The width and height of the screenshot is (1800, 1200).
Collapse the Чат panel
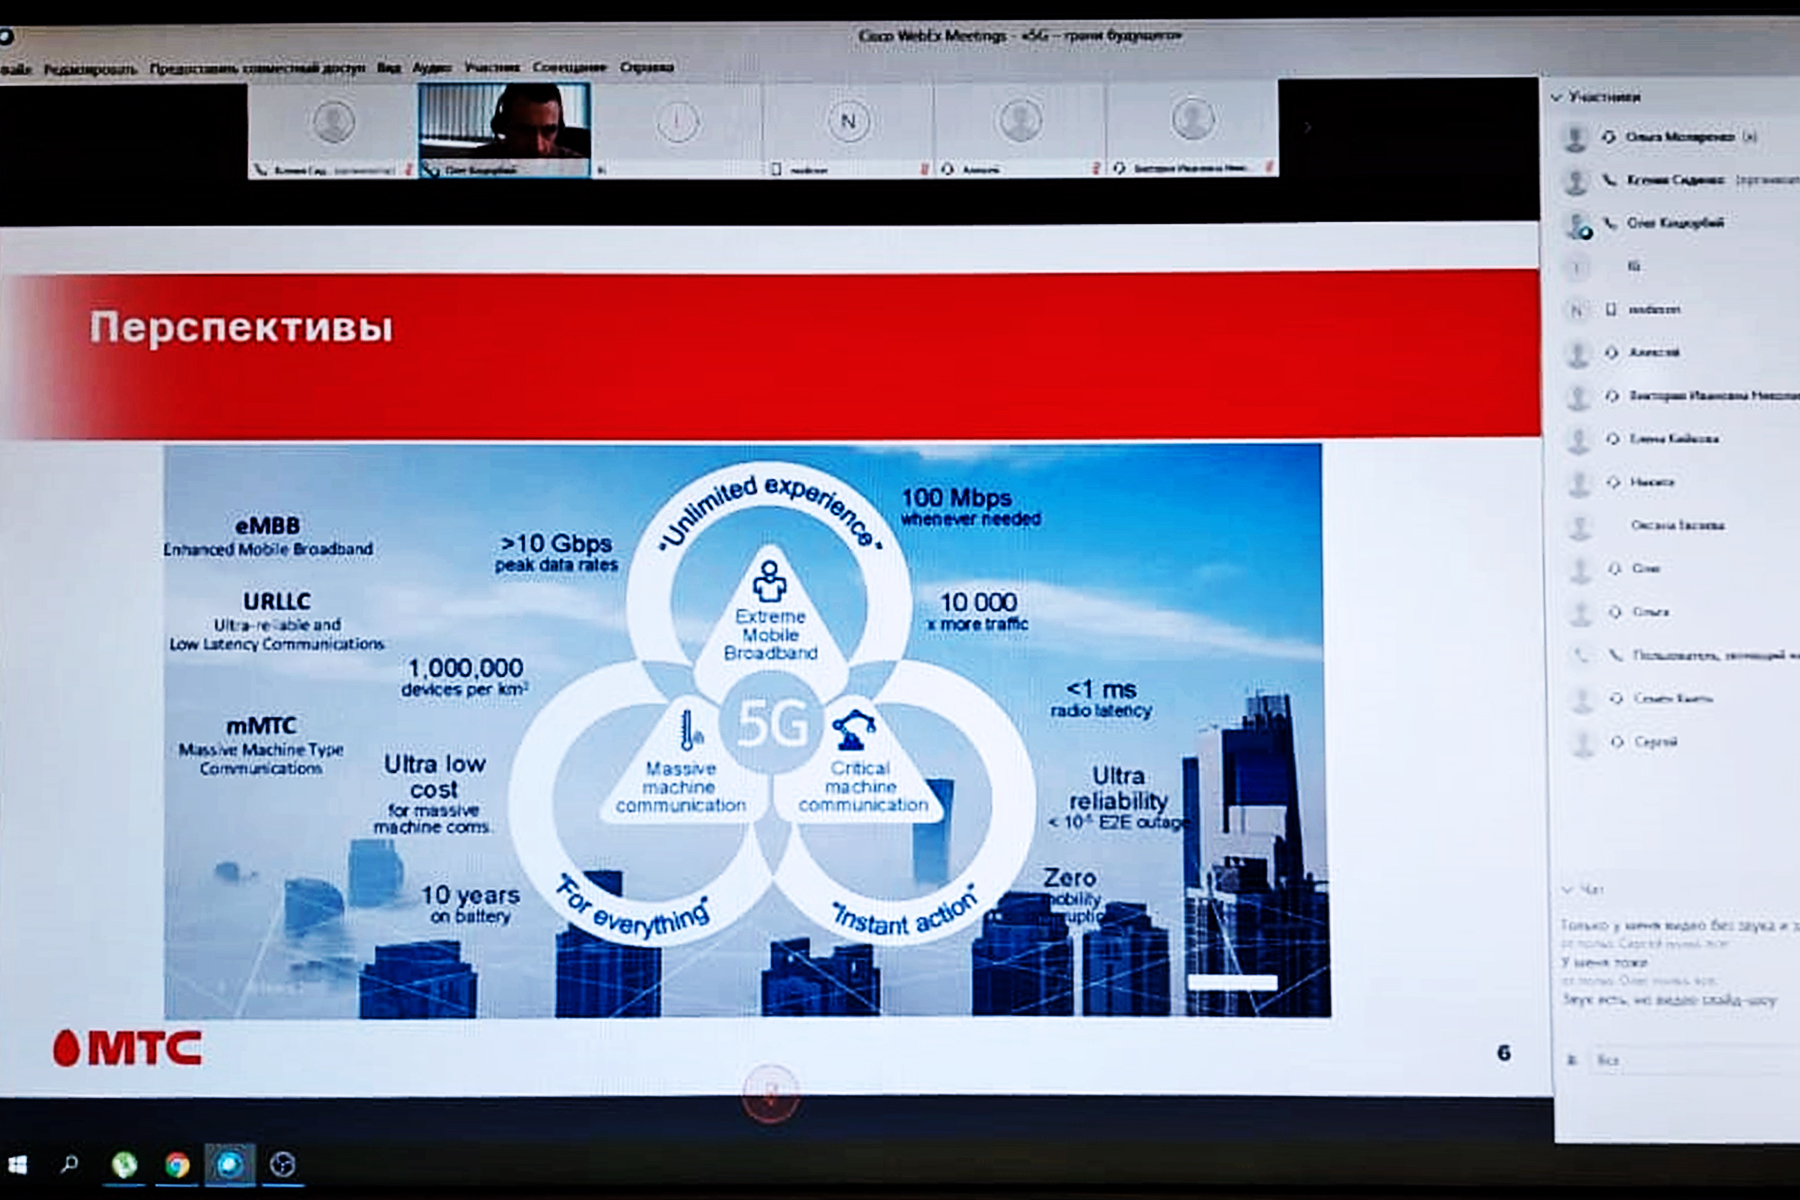point(1567,890)
